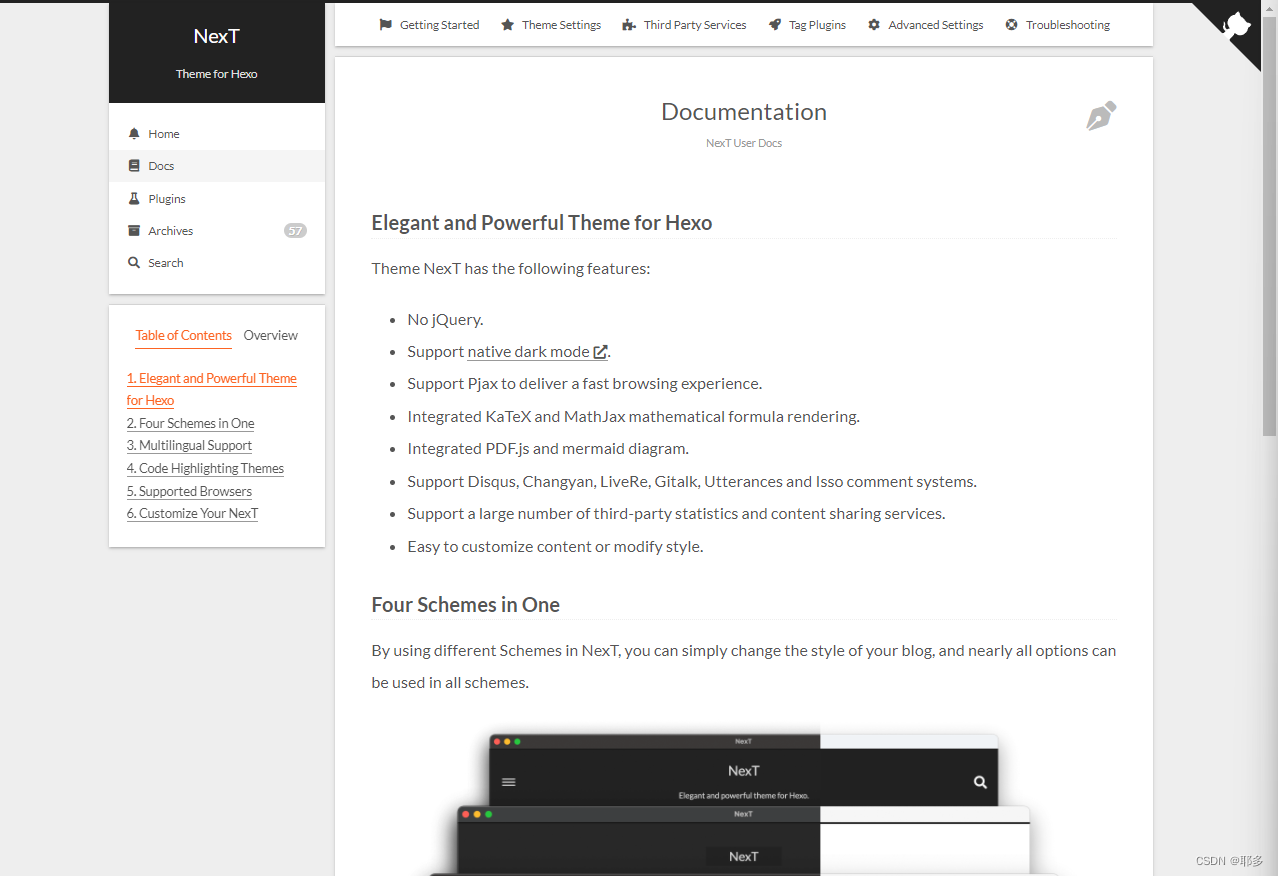
Task: Click the flag icon beside Getting Started
Action: [x=386, y=25]
